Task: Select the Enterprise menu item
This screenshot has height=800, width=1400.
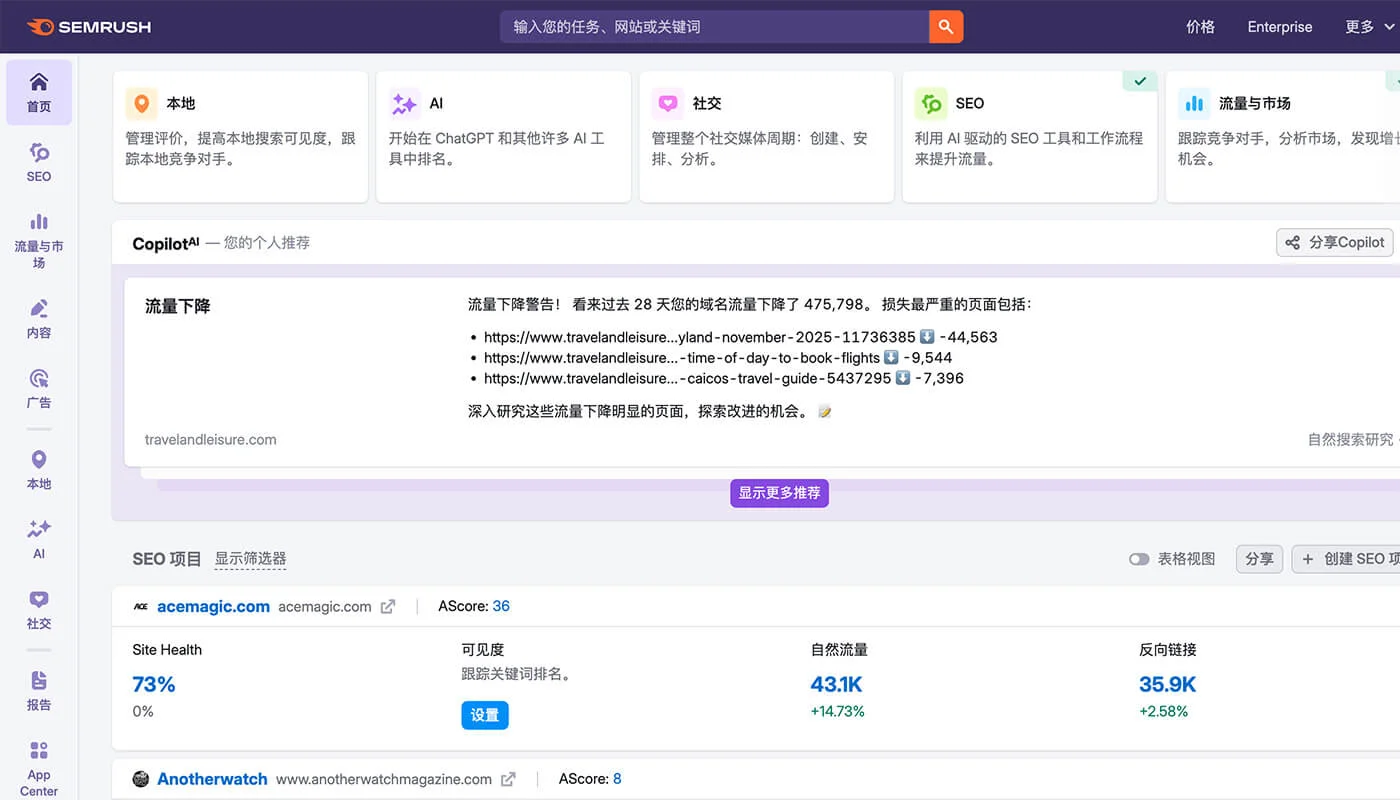Action: (1279, 27)
